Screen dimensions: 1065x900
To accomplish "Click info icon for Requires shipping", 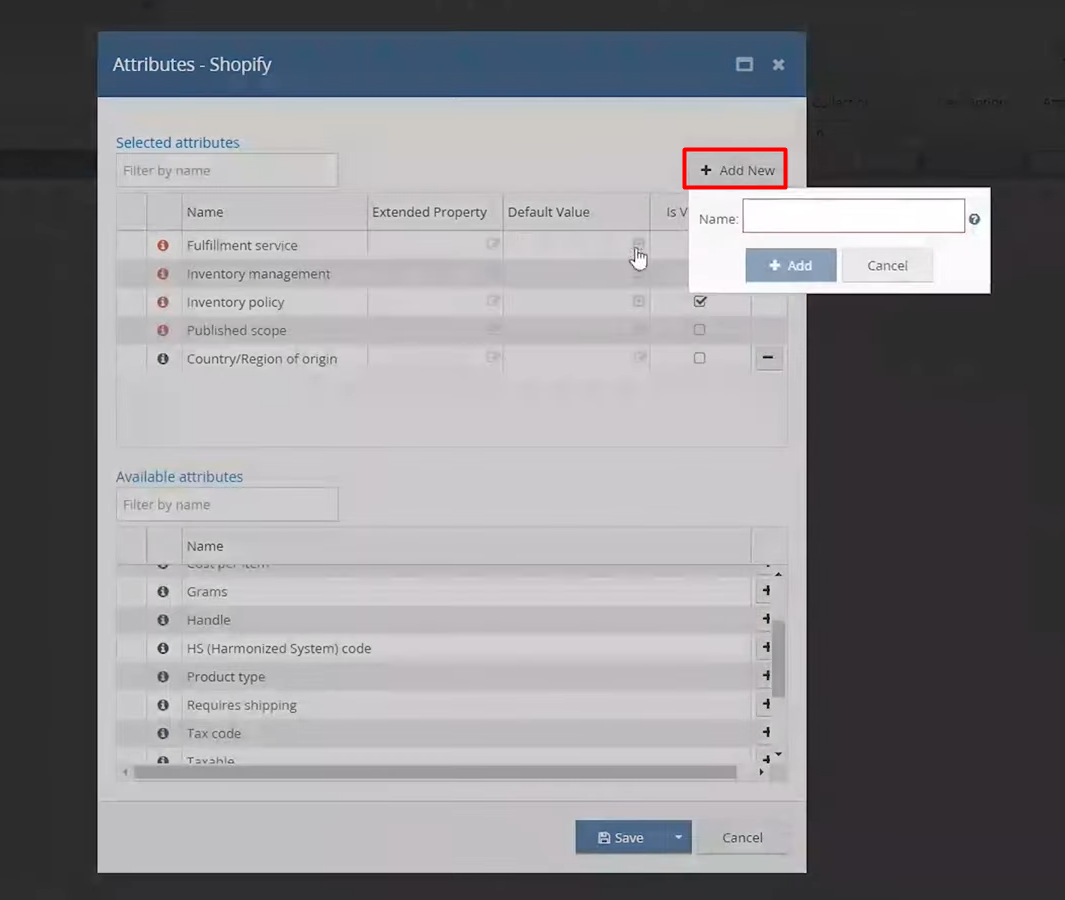I will [x=163, y=705].
